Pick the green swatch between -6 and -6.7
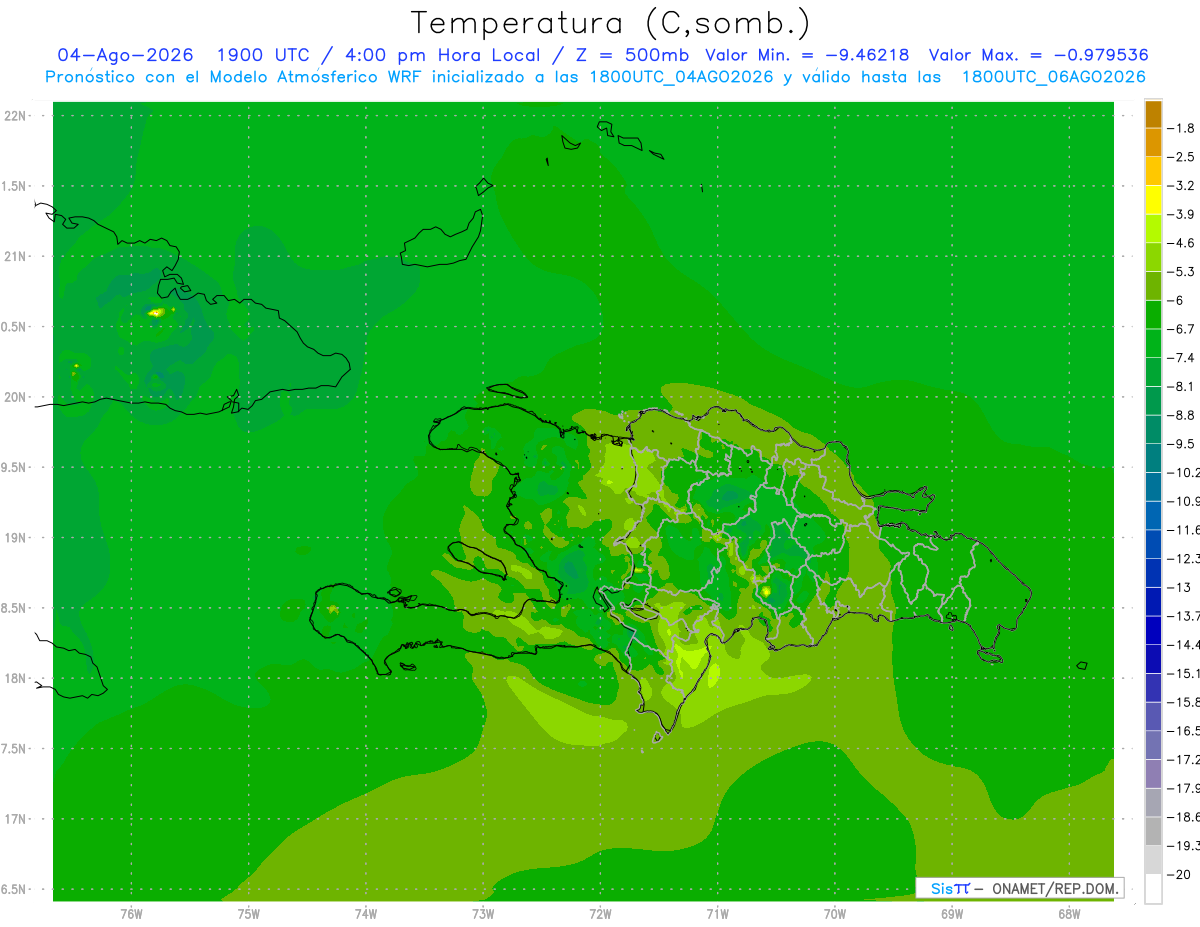 coord(1153,314)
